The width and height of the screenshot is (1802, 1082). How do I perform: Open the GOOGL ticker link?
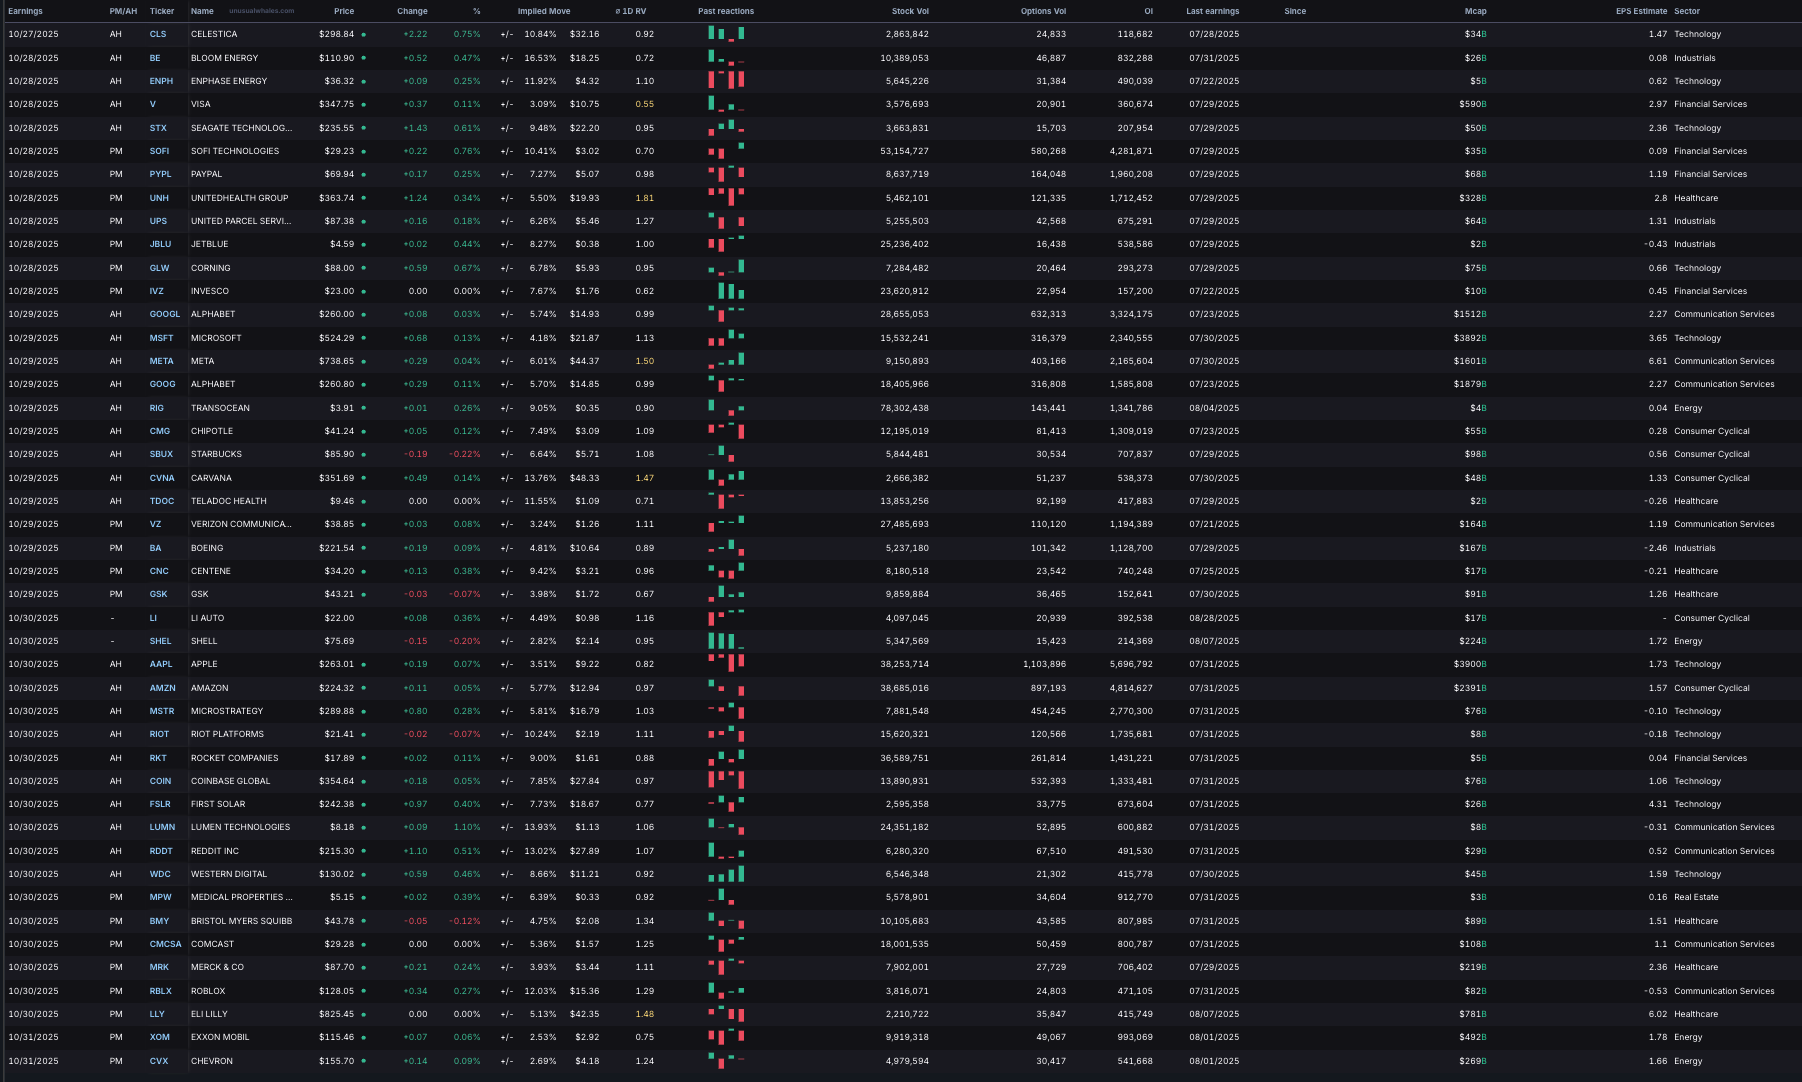click(x=165, y=314)
